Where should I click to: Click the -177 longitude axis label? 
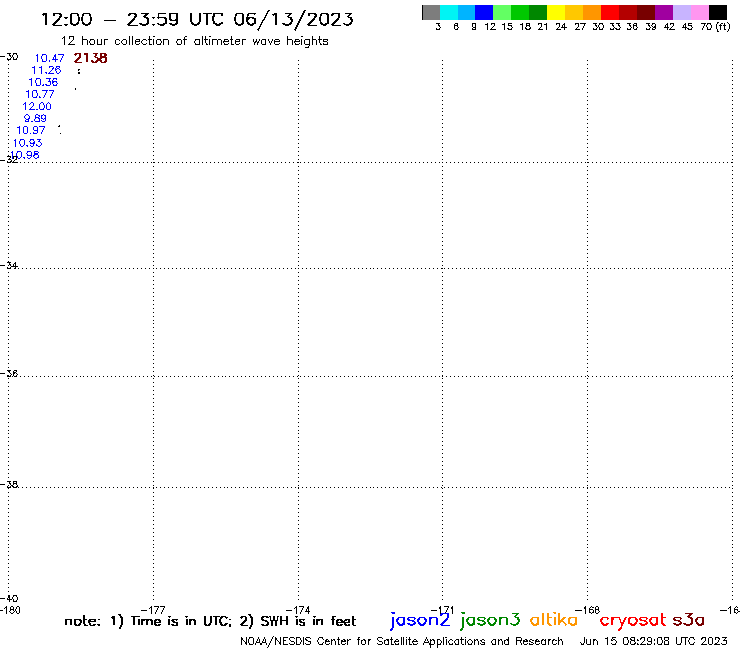pyautogui.click(x=153, y=610)
